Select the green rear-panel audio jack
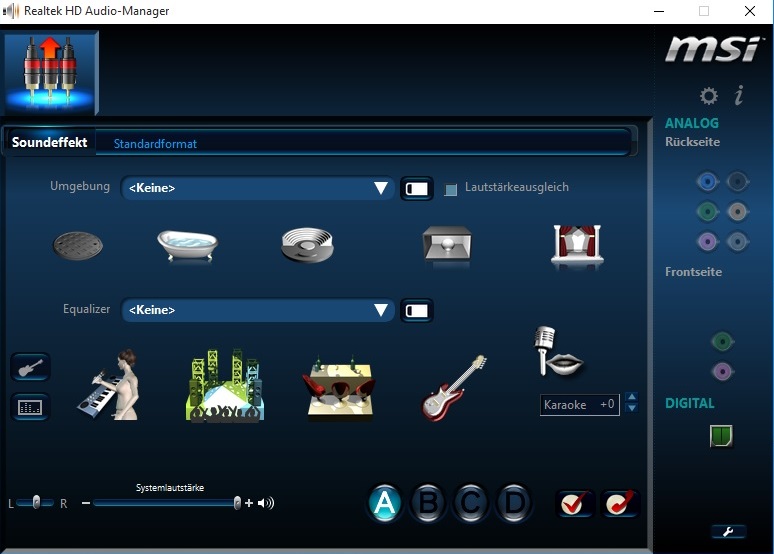This screenshot has width=774, height=554. point(707,212)
